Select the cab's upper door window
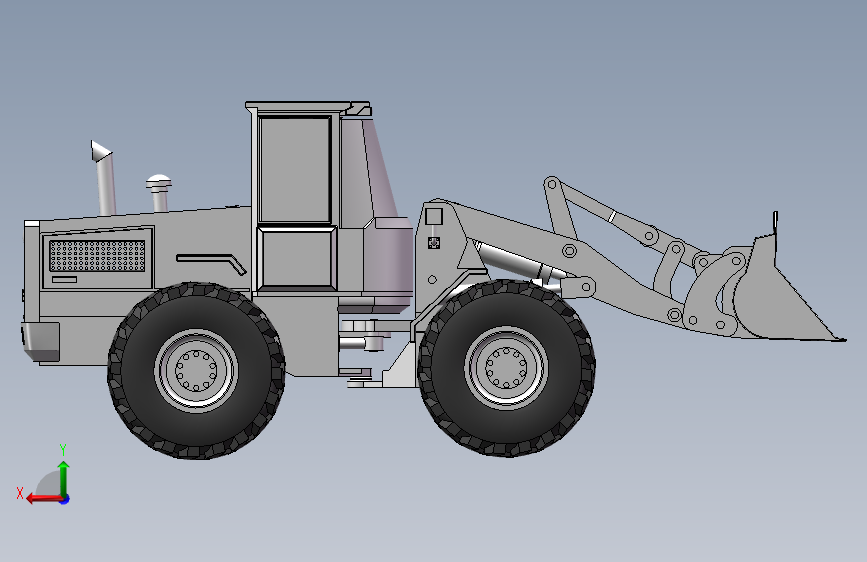867x562 pixels. [295, 169]
